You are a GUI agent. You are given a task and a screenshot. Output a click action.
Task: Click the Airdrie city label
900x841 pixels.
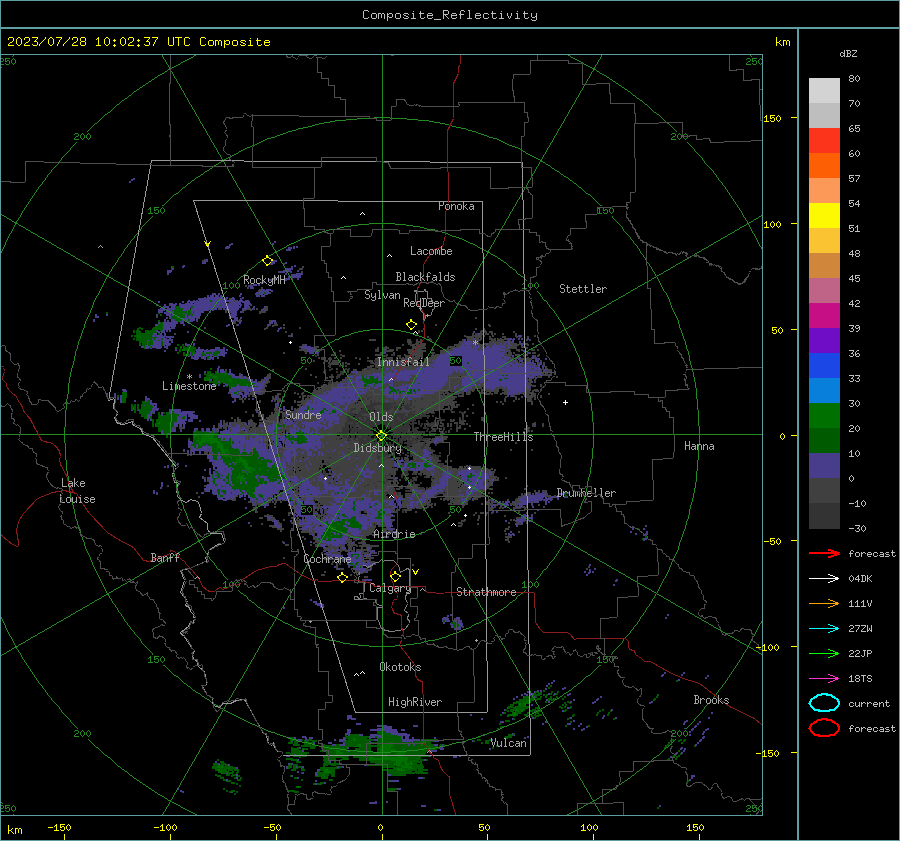[394, 534]
